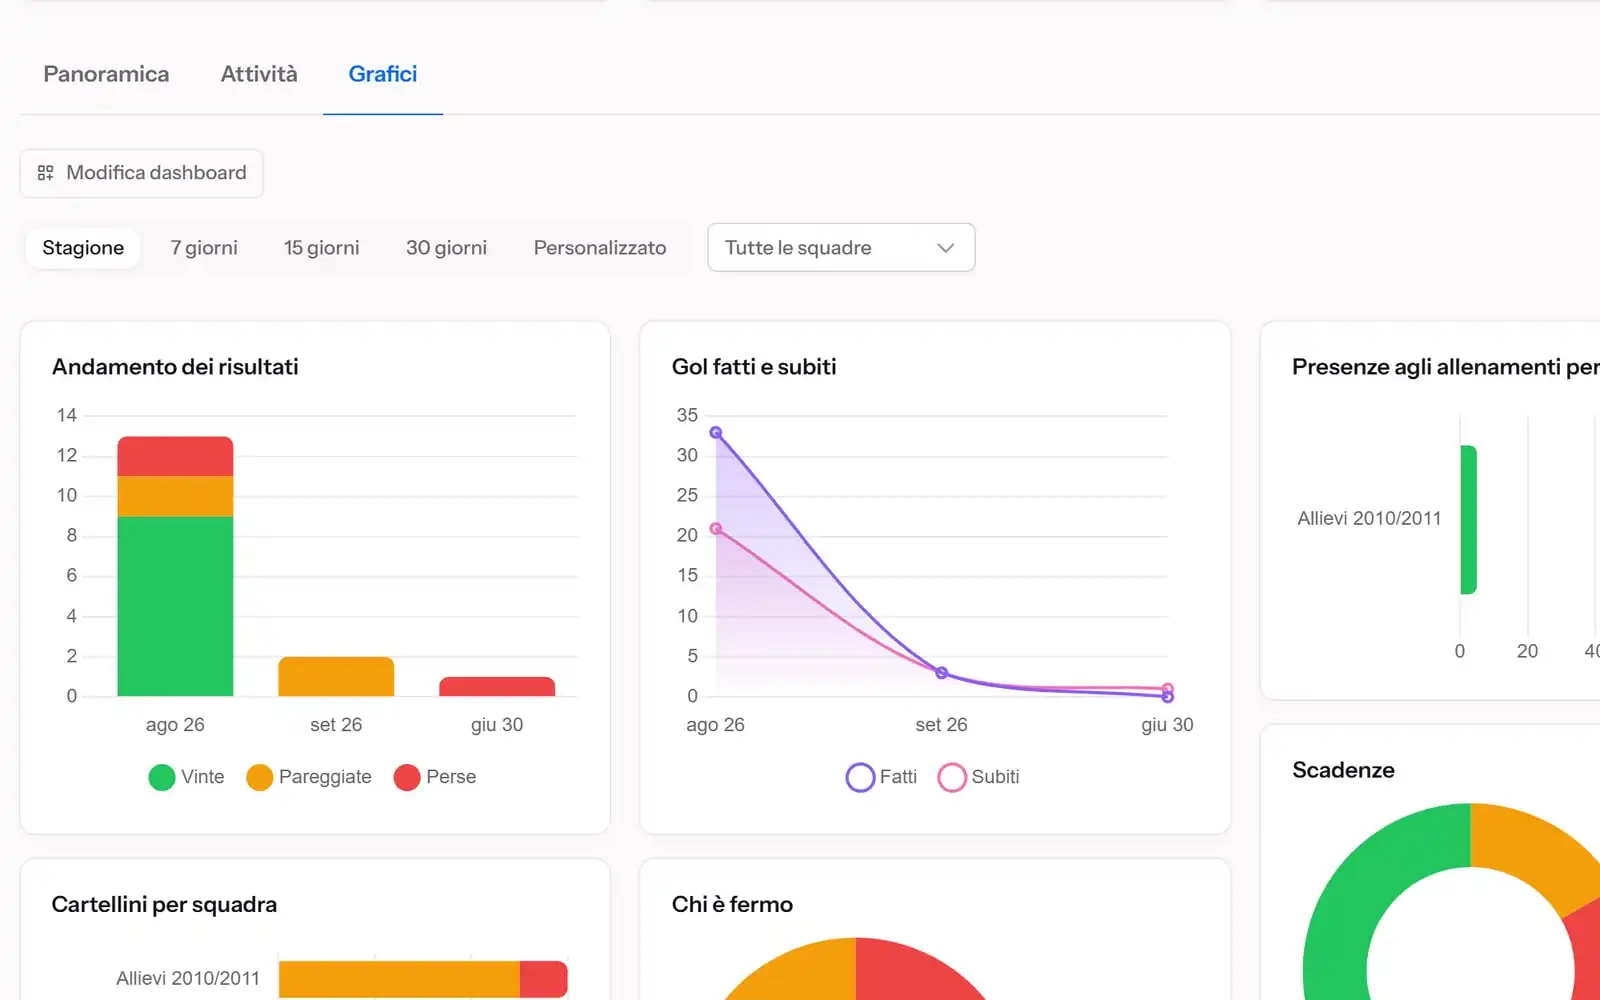1600x1000 pixels.
Task: Open the Tutte le squadre dropdown
Action: (x=841, y=247)
